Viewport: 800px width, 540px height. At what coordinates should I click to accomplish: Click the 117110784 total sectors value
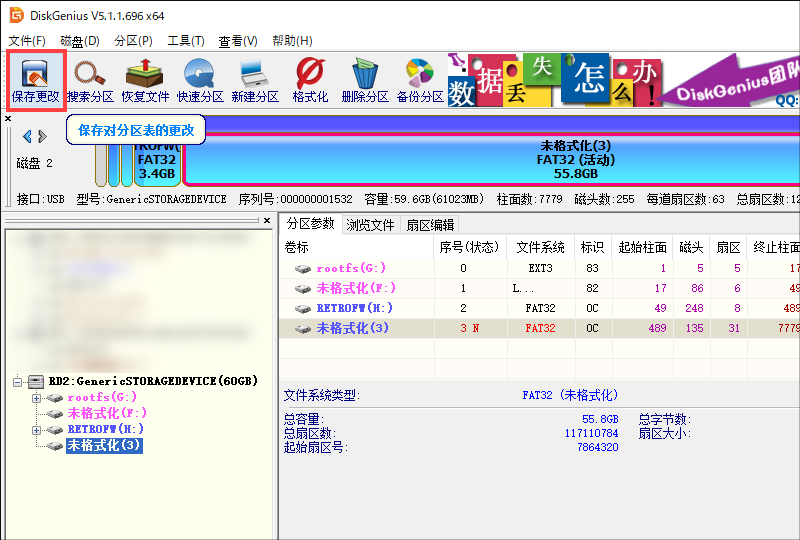pyautogui.click(x=591, y=433)
